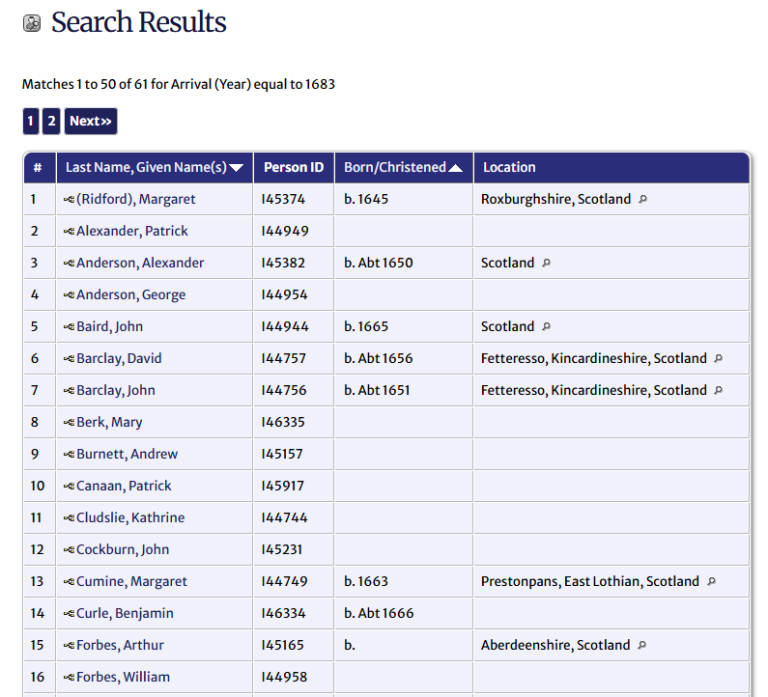
Task: Click the search icon beside Prestonpans, East Lothian
Action: click(711, 581)
